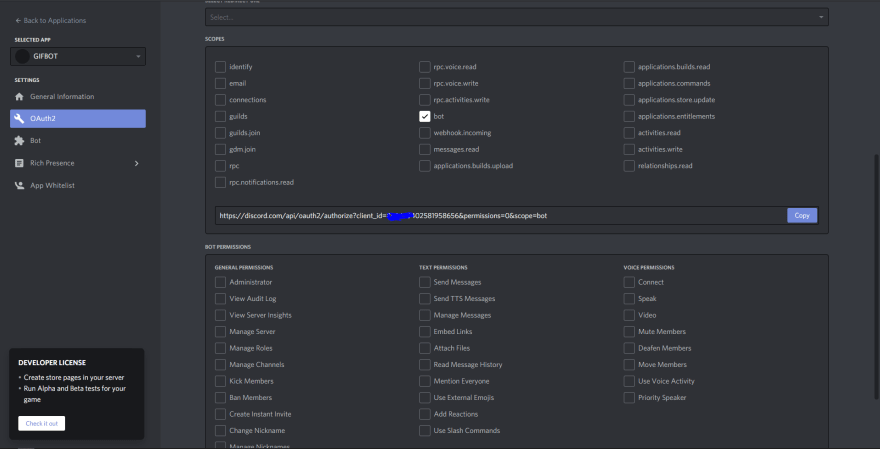Check the rpc.voice.read scope
The image size is (880, 449).
pos(424,67)
